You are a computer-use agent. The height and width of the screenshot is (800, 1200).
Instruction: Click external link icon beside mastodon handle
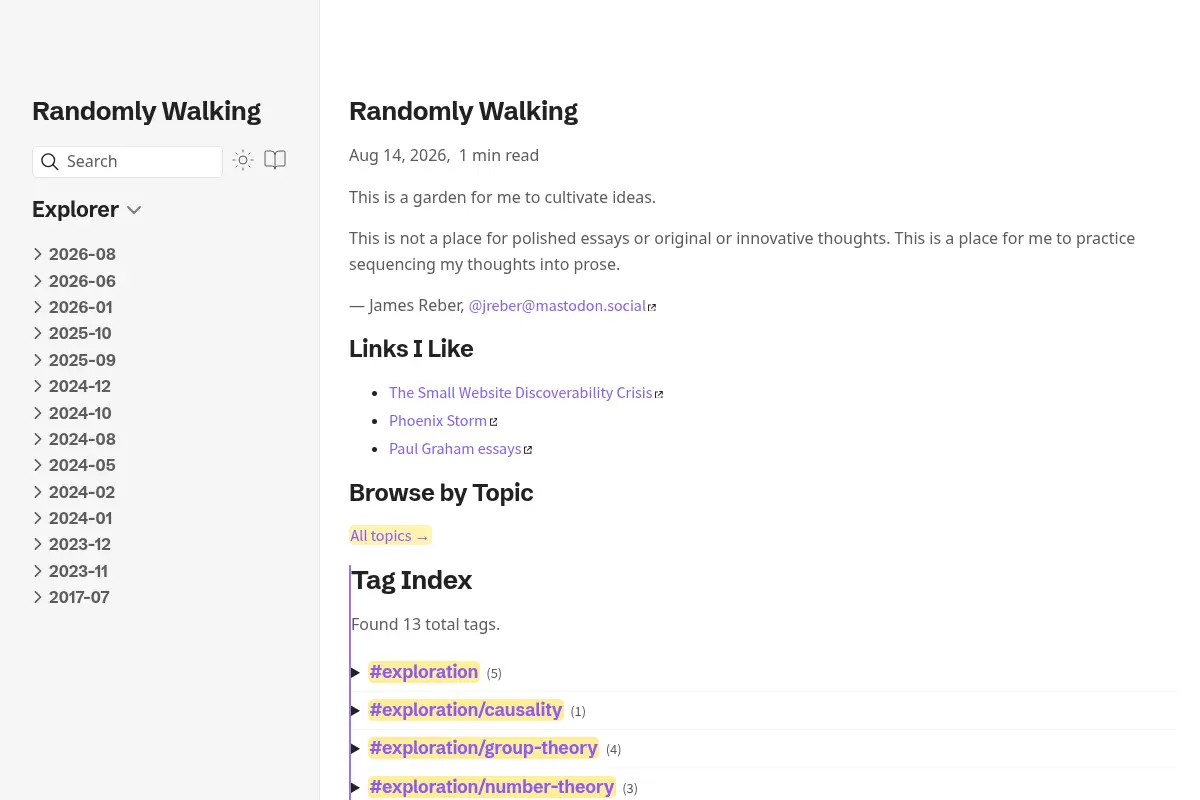[652, 307]
